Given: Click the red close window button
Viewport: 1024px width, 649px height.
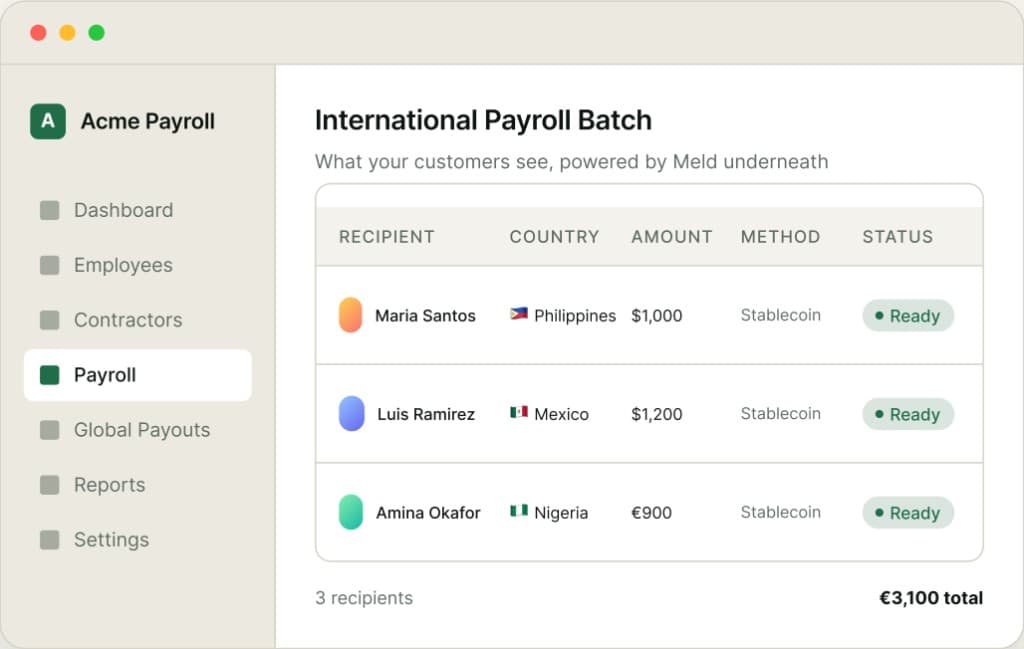Looking at the screenshot, I should coord(39,33).
